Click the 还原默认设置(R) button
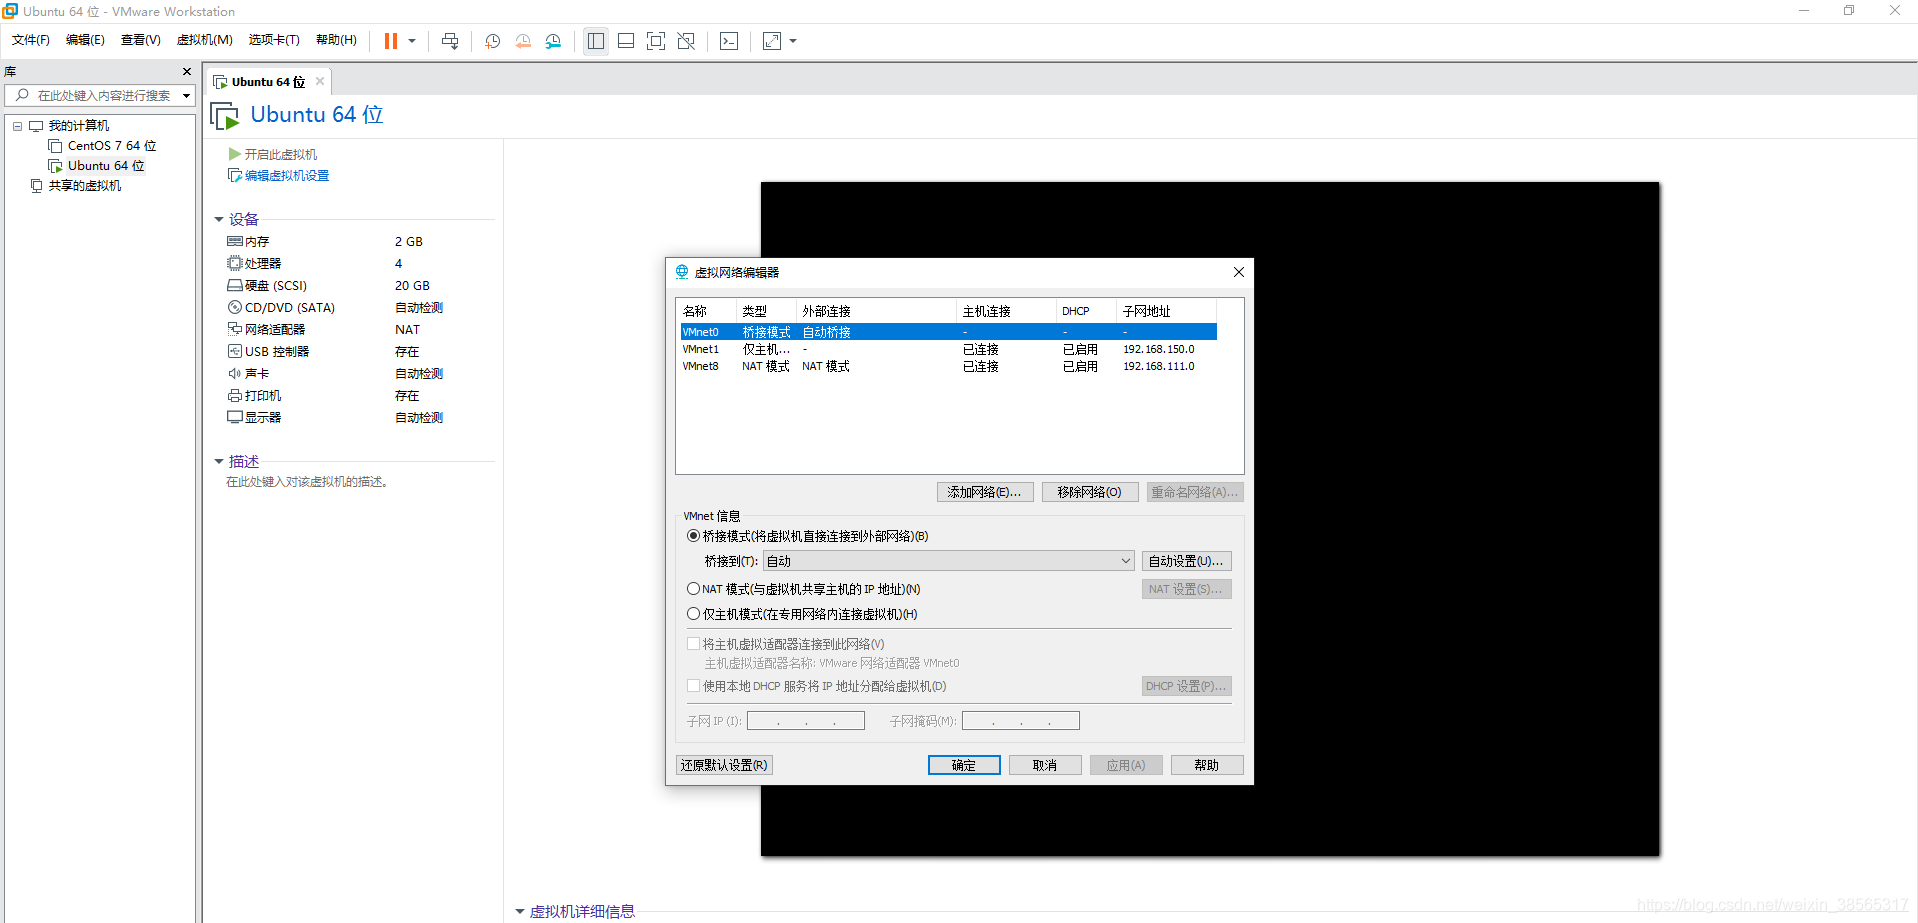Image resolution: width=1918 pixels, height=923 pixels. [x=724, y=765]
